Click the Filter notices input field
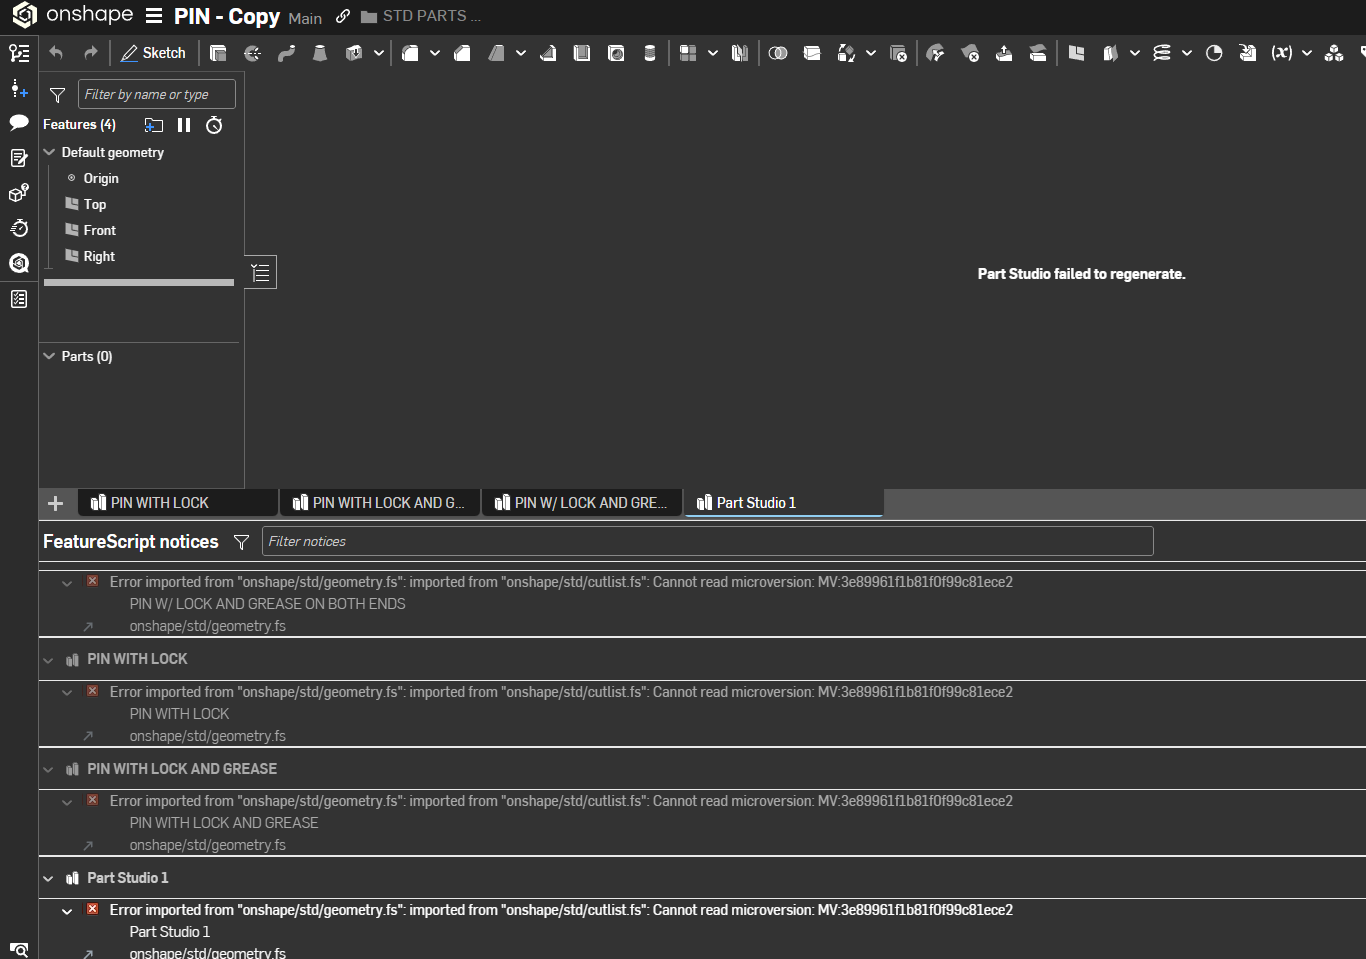This screenshot has width=1366, height=959. coord(707,541)
